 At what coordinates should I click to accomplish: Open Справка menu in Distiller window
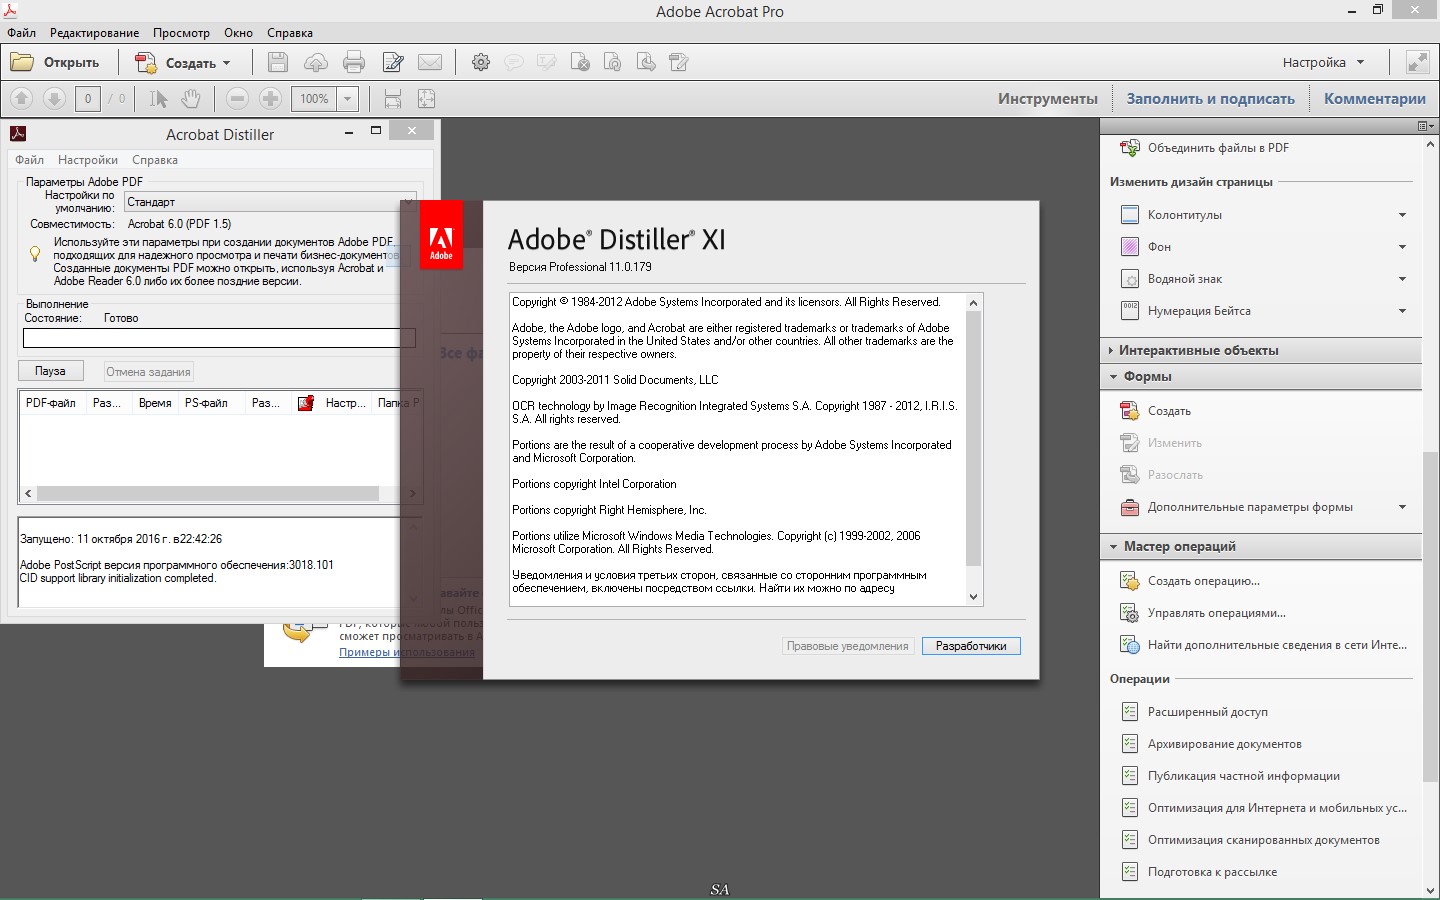click(x=155, y=160)
